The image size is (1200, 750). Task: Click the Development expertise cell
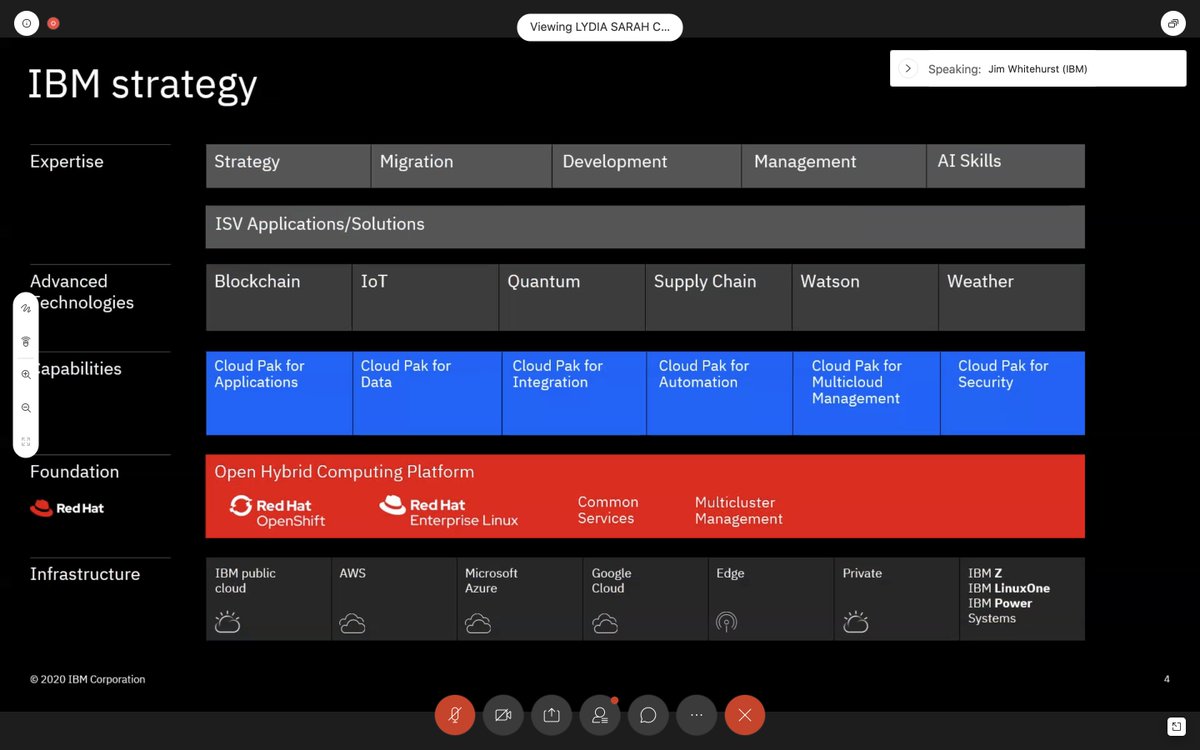click(647, 166)
